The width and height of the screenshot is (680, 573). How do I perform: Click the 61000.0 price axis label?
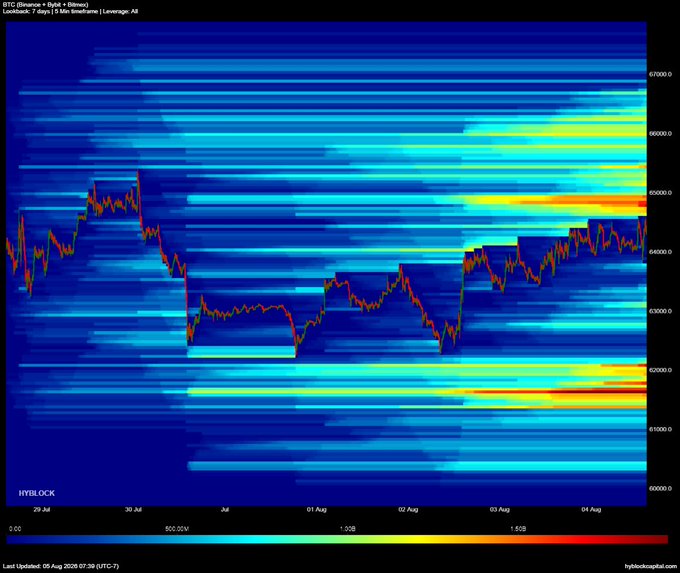coord(660,429)
